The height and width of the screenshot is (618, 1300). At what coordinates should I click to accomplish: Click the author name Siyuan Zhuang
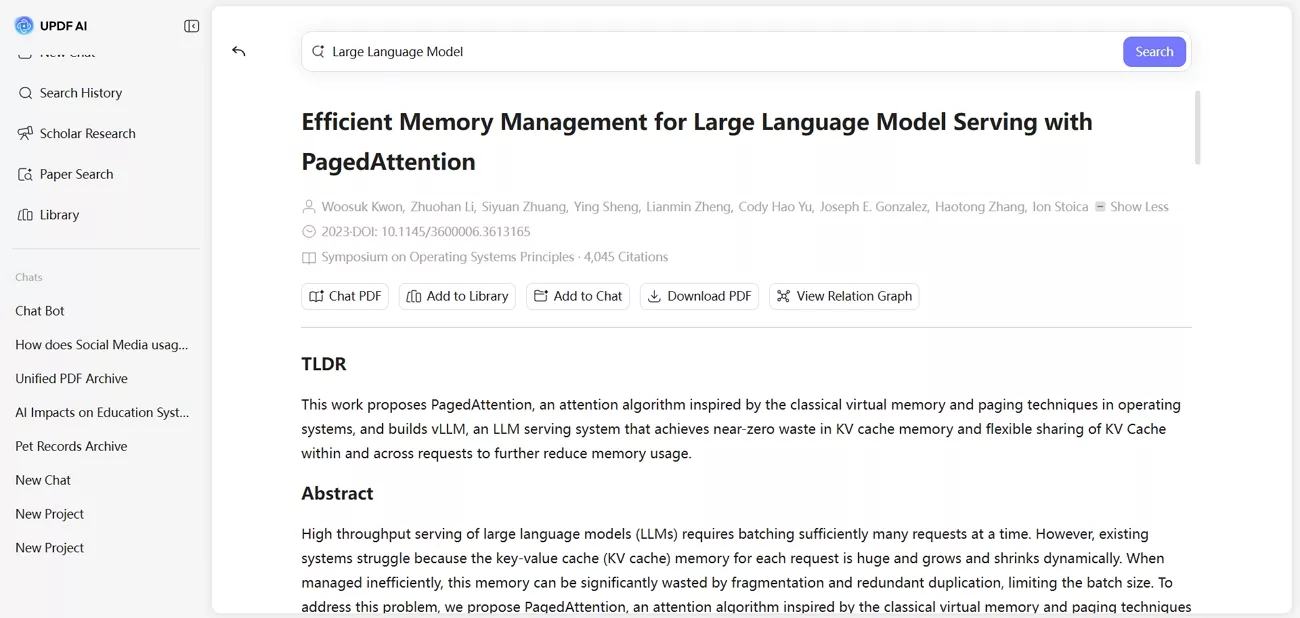click(x=524, y=207)
